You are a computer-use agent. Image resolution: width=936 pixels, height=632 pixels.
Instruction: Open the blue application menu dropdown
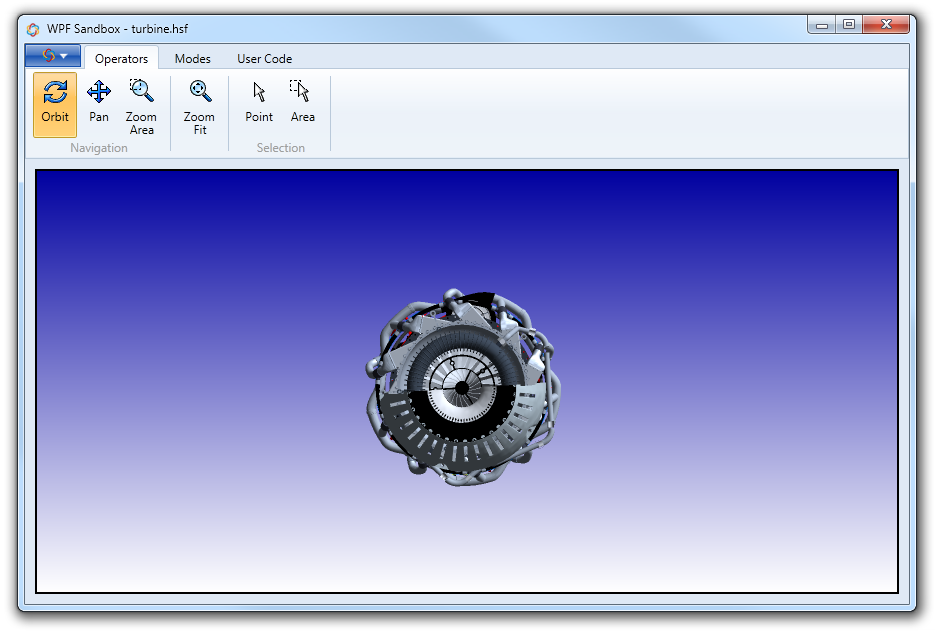pyautogui.click(x=53, y=56)
